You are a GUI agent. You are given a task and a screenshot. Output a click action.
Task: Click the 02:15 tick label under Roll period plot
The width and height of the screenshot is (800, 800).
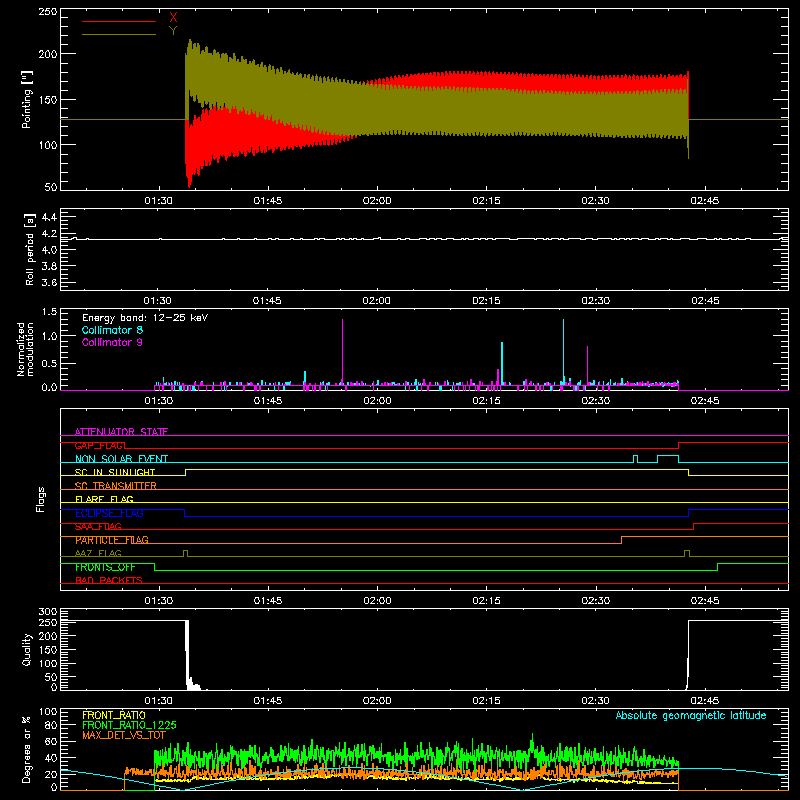click(x=486, y=301)
